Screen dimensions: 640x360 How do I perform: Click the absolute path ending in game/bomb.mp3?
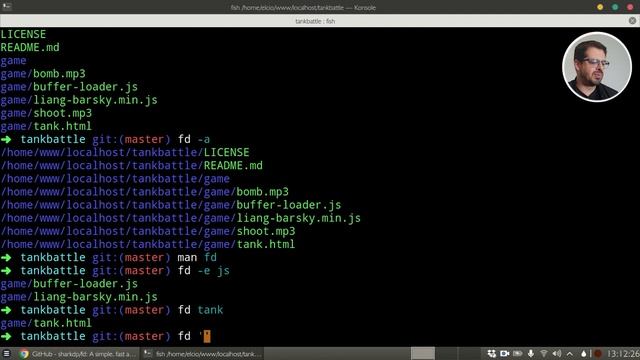144,191
